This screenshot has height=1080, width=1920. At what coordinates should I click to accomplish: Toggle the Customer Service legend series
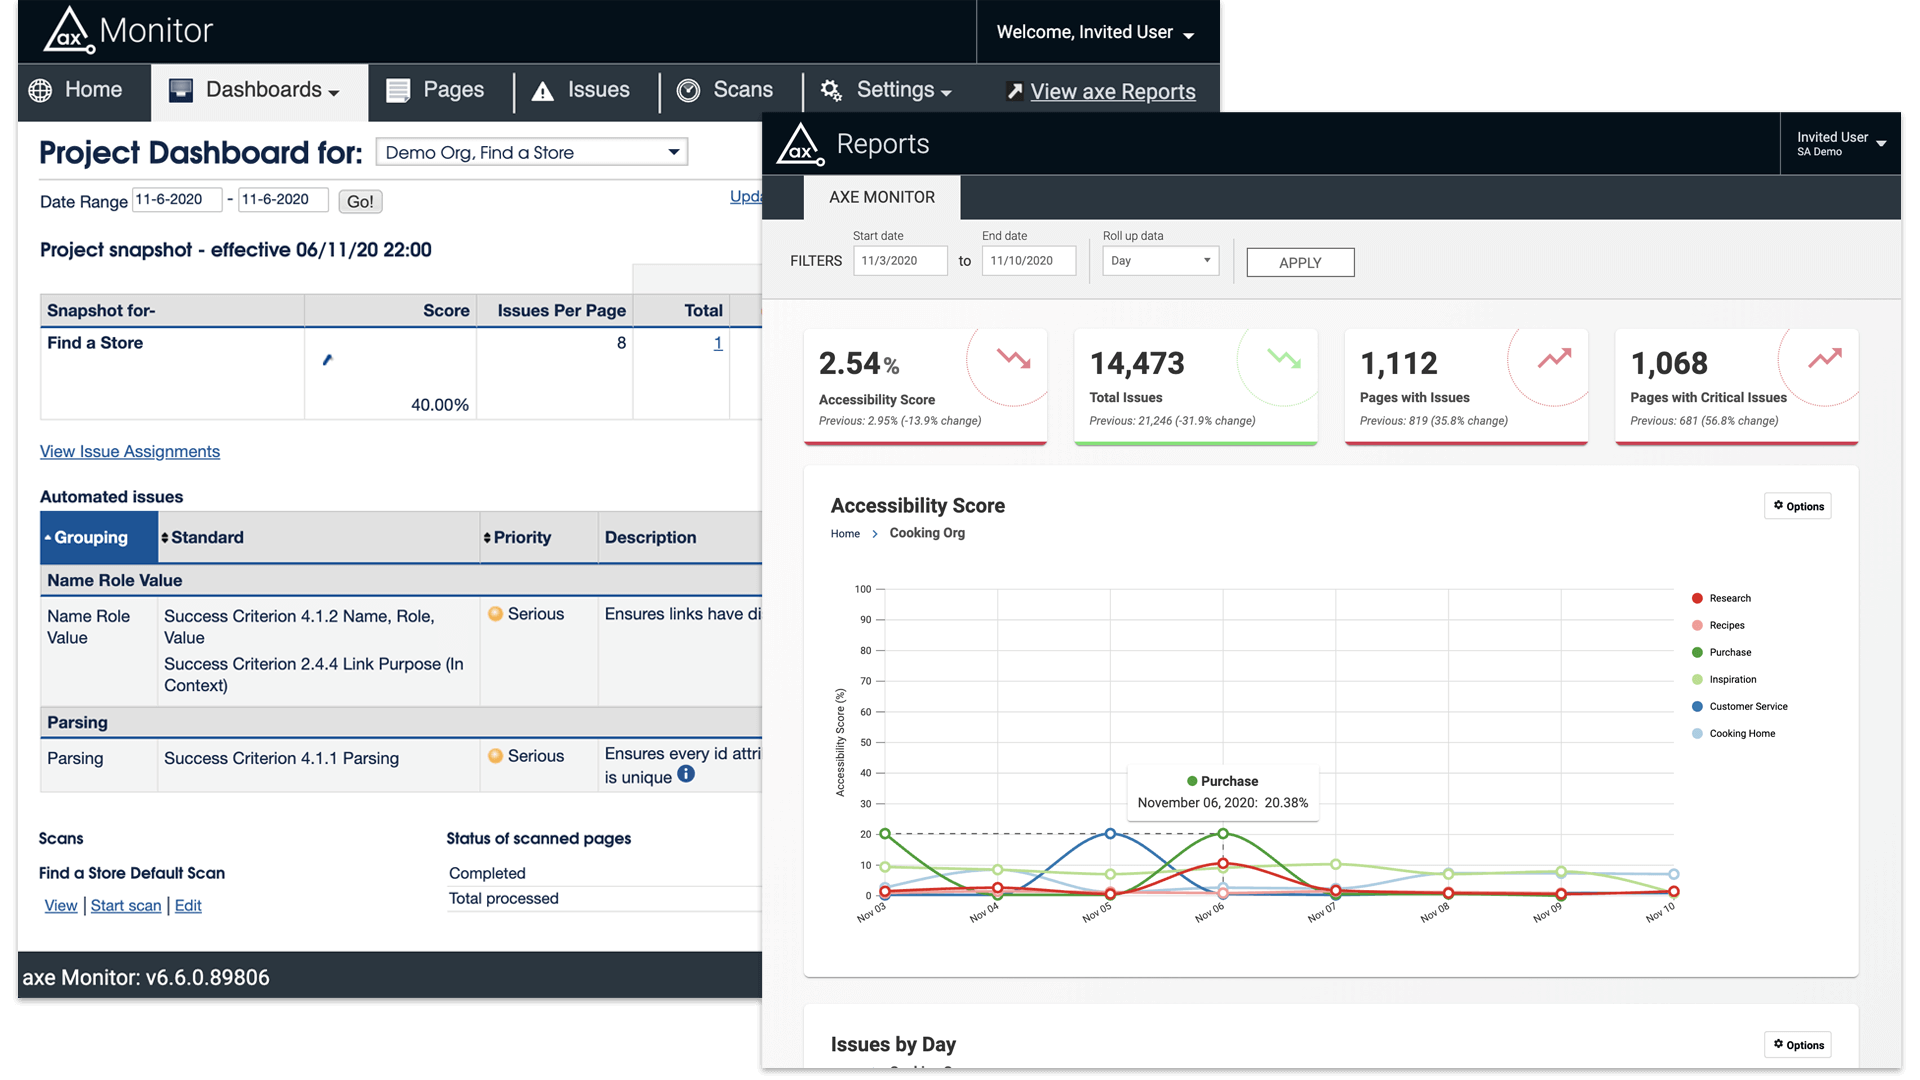(1748, 706)
